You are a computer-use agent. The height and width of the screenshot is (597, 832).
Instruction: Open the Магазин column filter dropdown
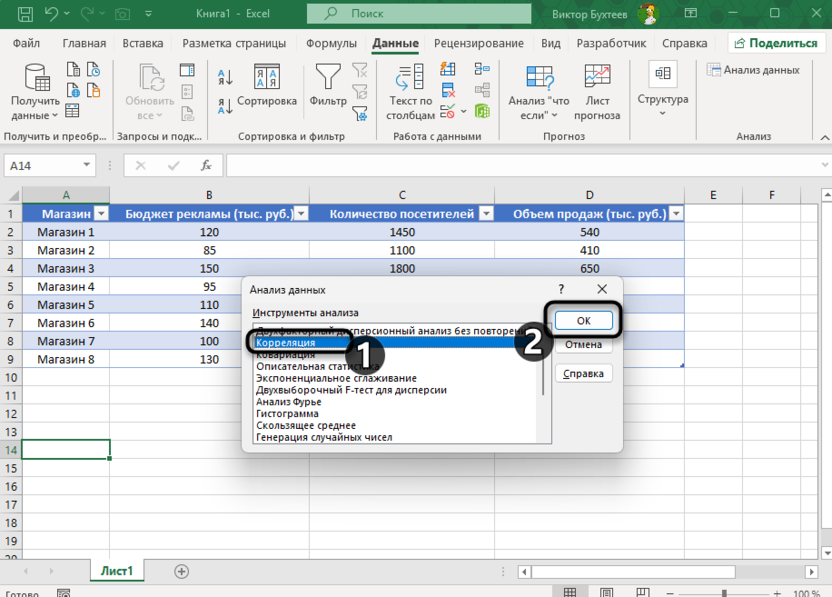100,214
